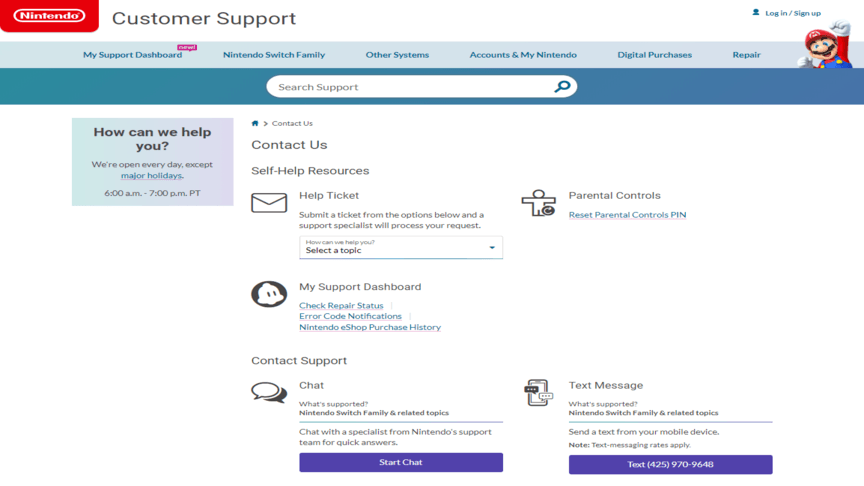
Task: Click the Parental Controls heading
Action: [x=614, y=196]
